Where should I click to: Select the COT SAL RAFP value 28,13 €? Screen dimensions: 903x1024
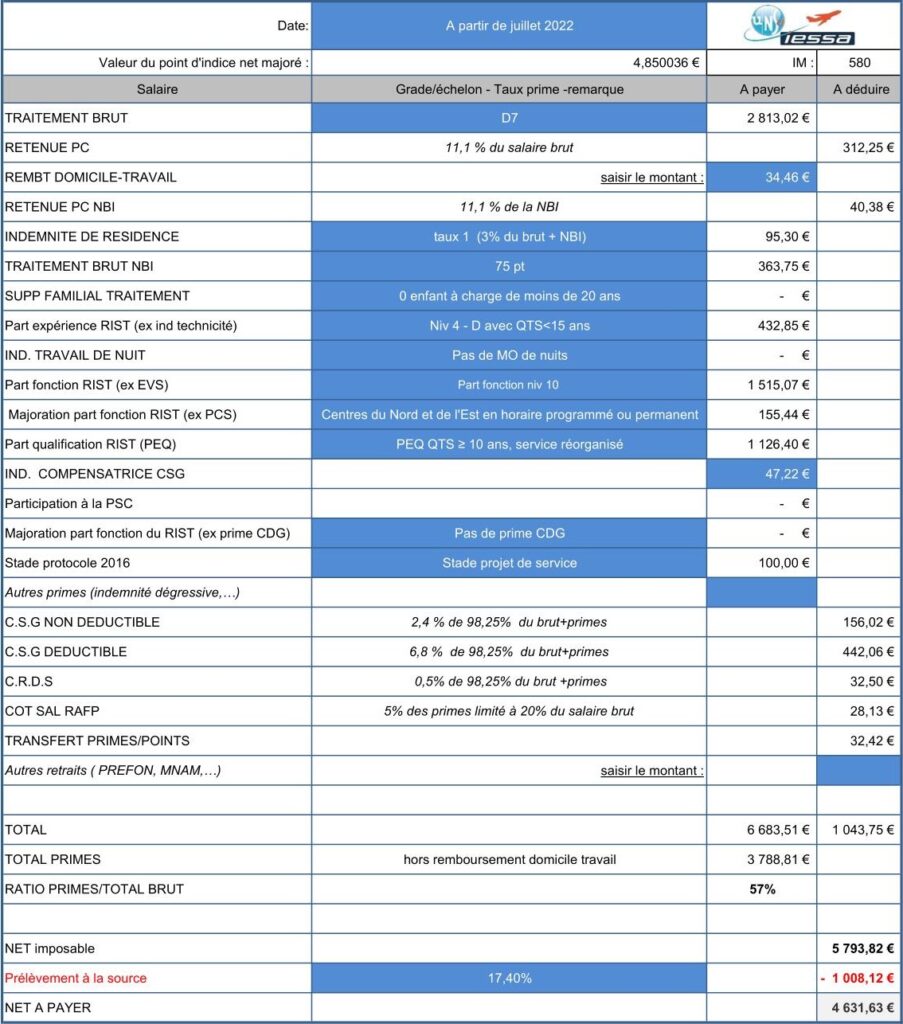pos(872,711)
